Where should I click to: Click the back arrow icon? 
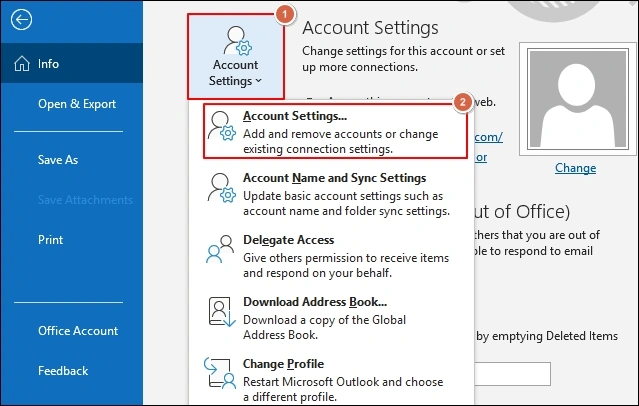click(21, 20)
